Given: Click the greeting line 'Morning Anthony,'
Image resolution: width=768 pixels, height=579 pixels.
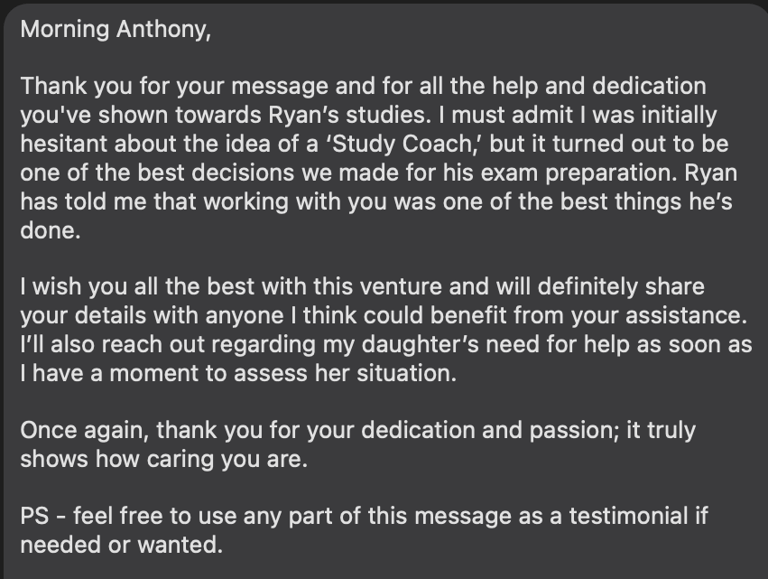Looking at the screenshot, I should click(116, 29).
